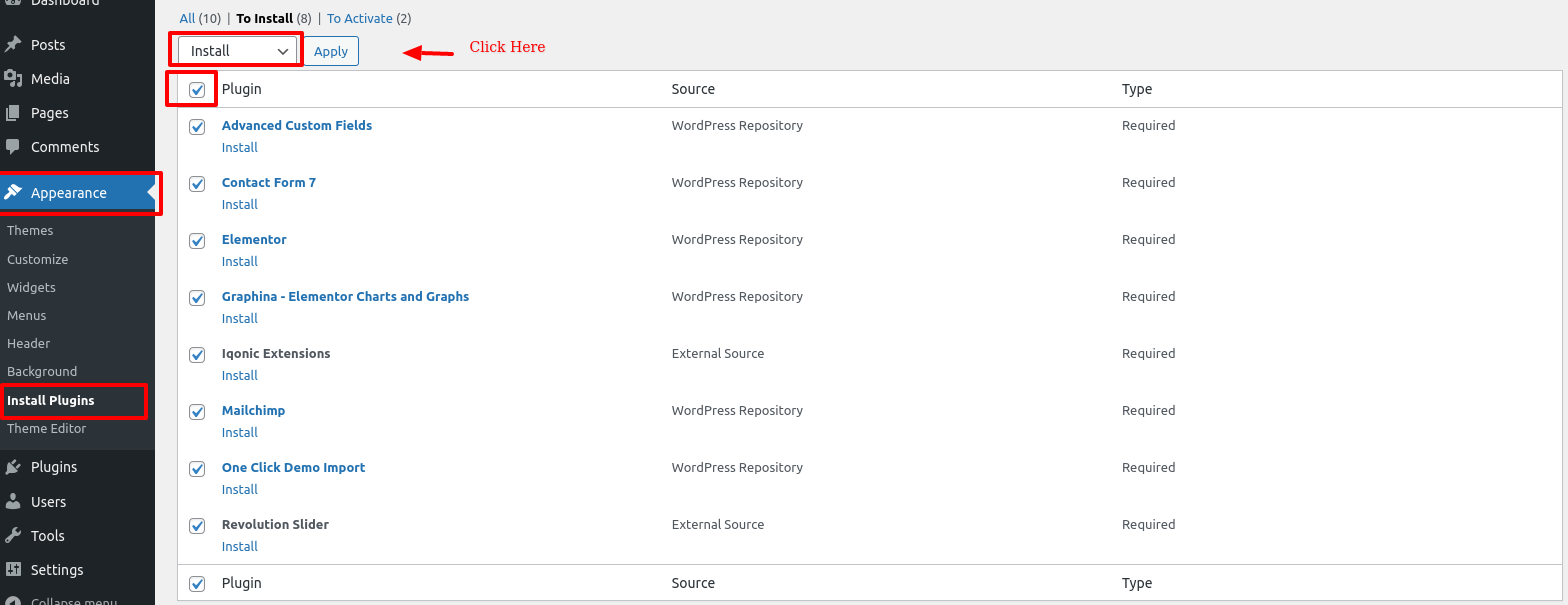Uncheck the Revolution Slider checkbox

pos(197,526)
